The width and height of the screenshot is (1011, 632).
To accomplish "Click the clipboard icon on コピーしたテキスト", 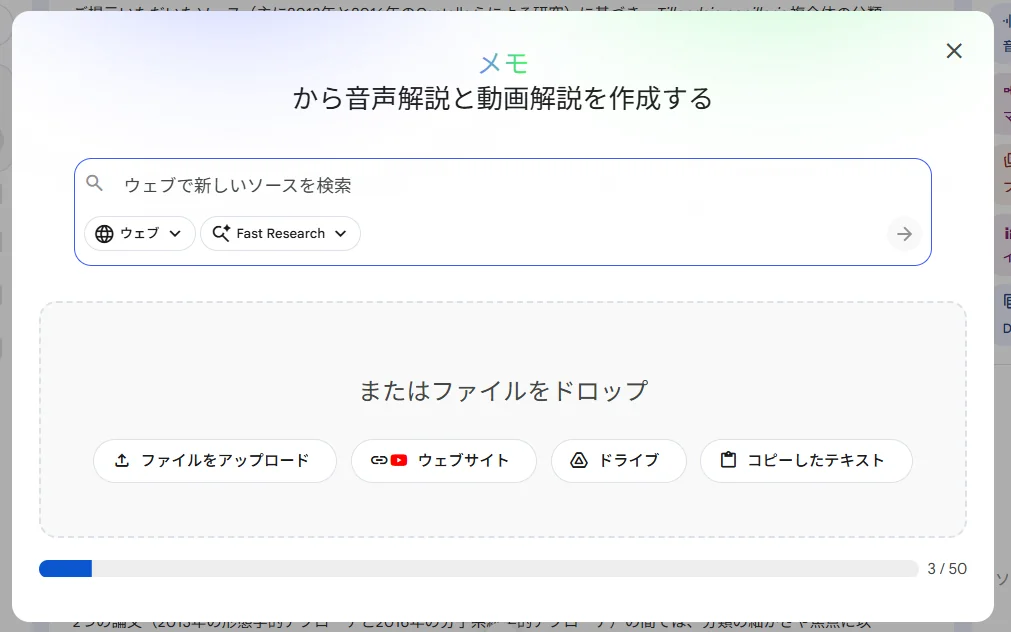I will click(729, 460).
